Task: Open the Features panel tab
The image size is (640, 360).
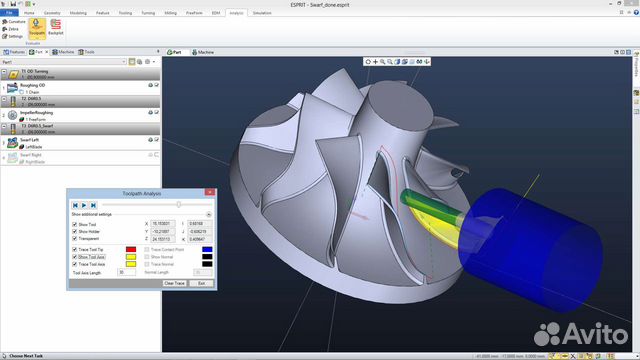Action: point(14,52)
